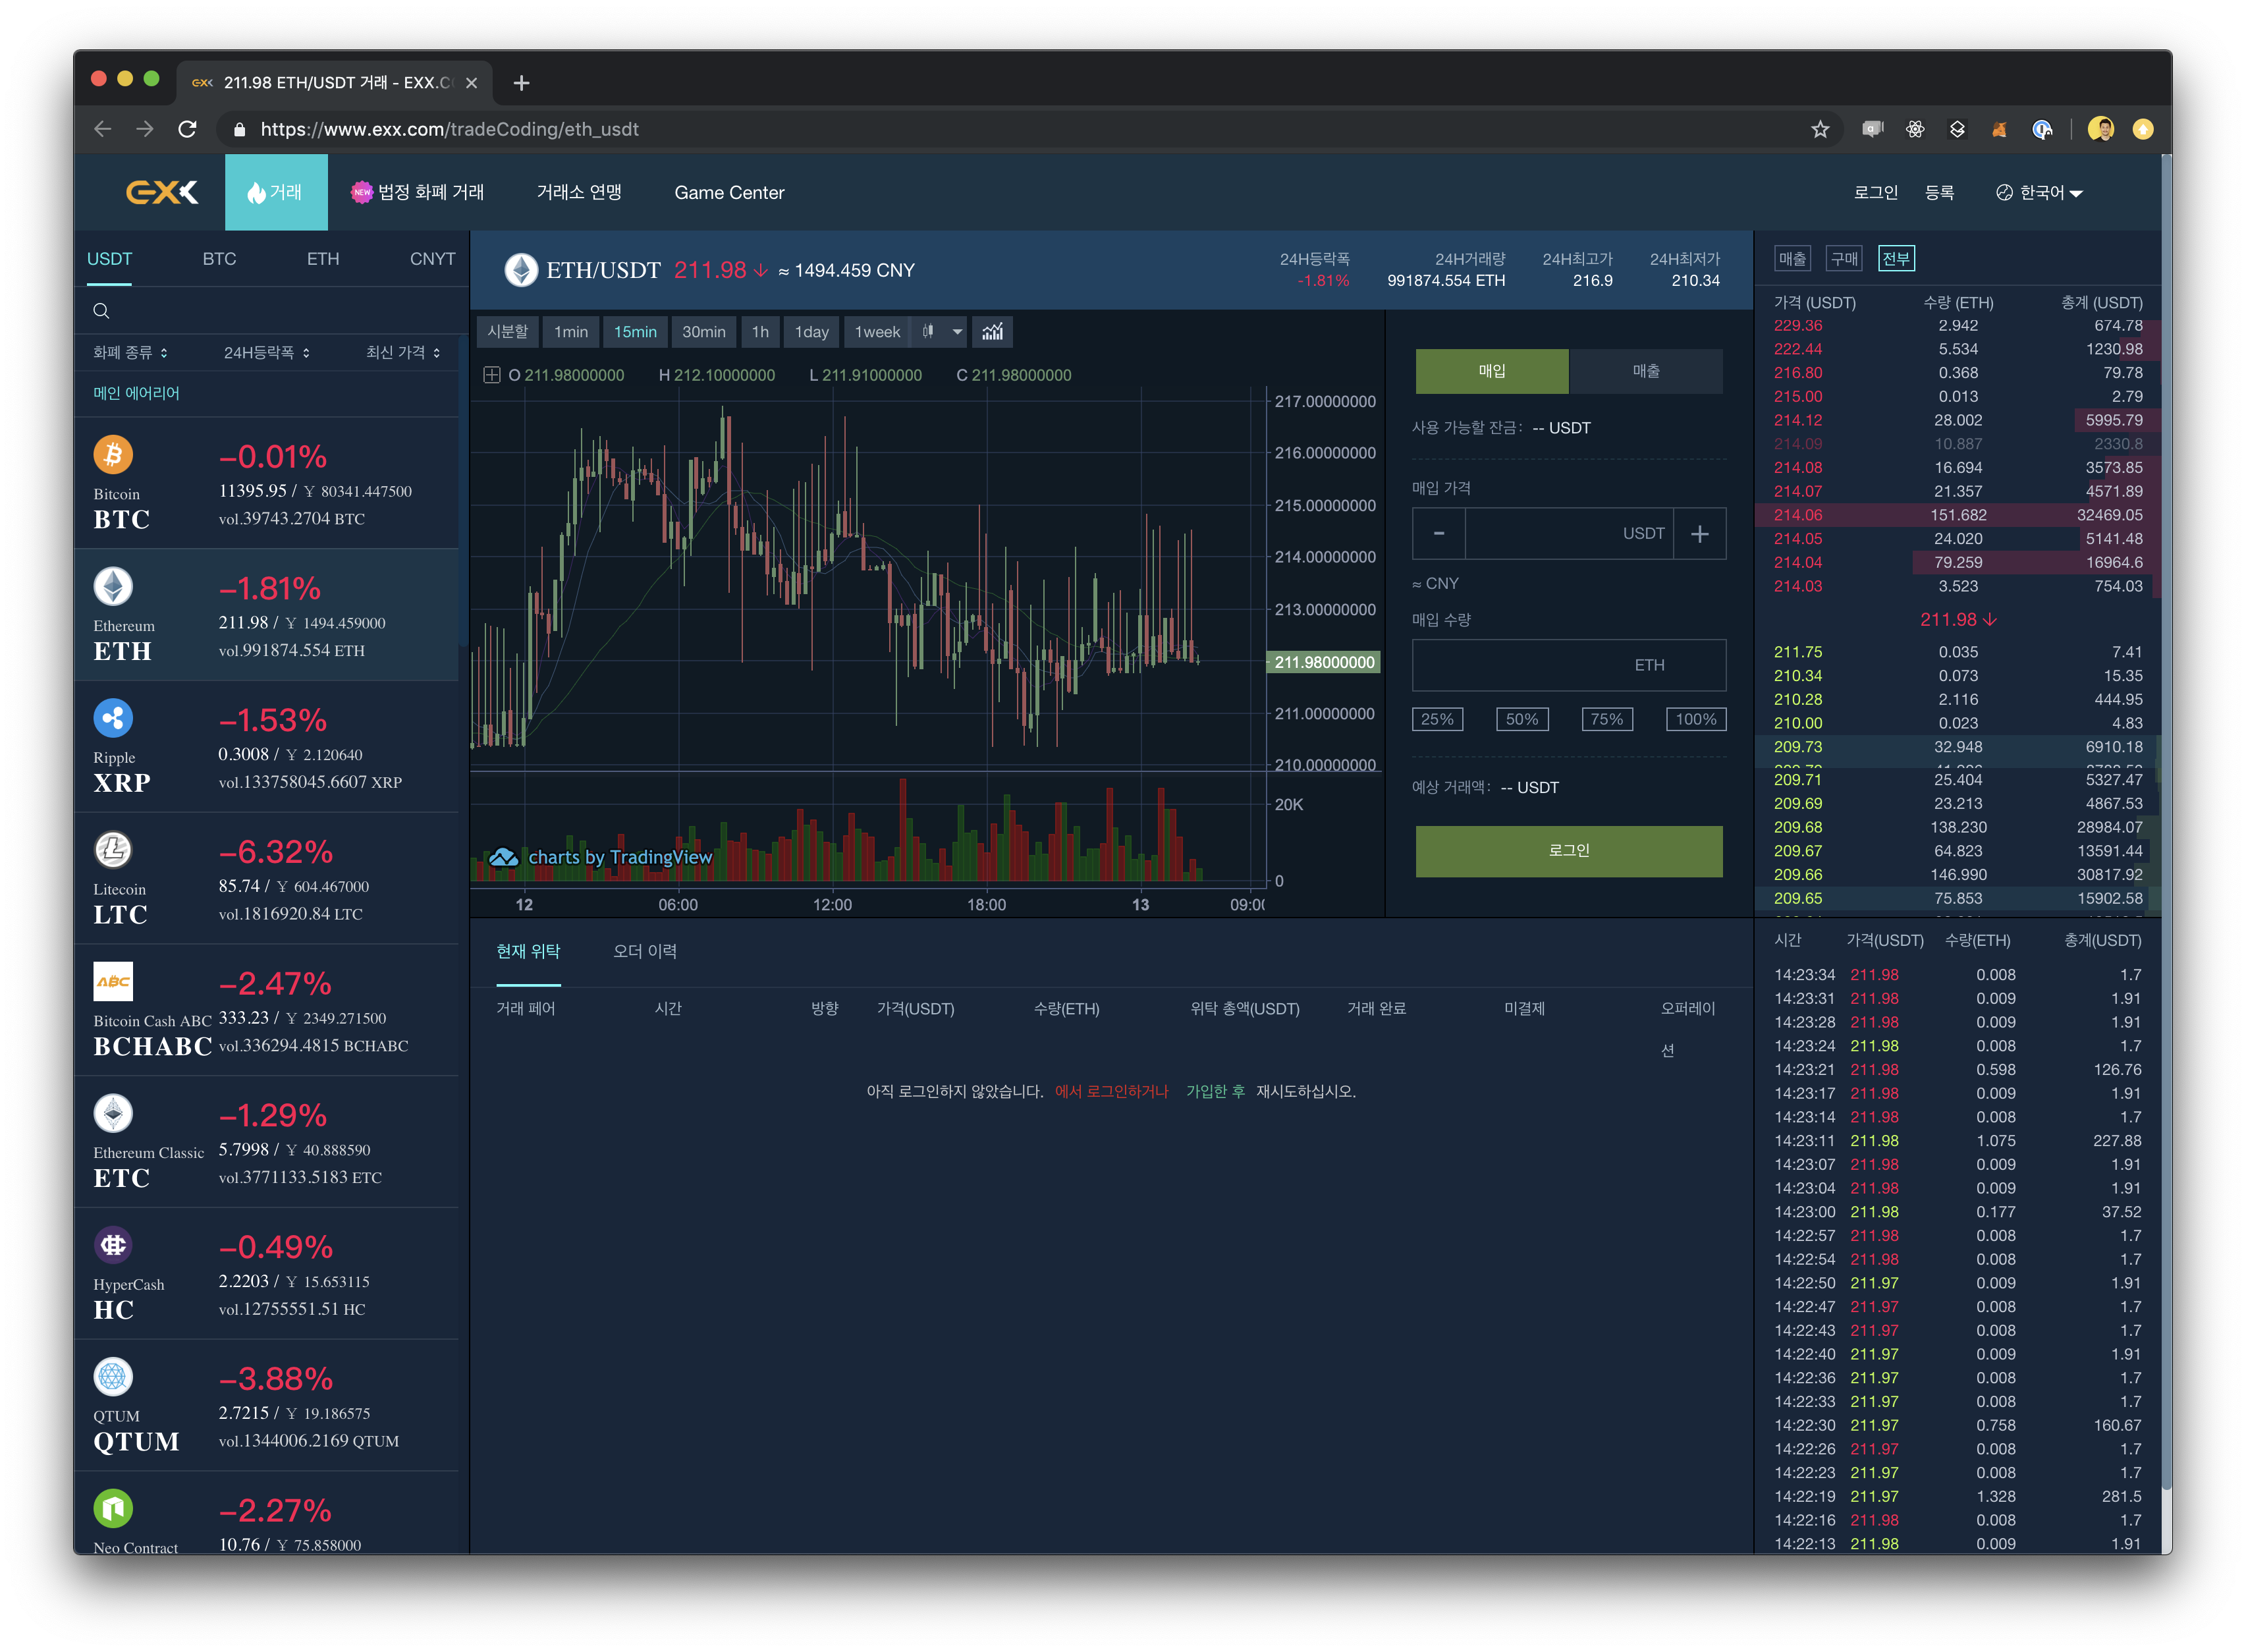Select USDT market tab
The image size is (2246, 1652).
click(109, 259)
